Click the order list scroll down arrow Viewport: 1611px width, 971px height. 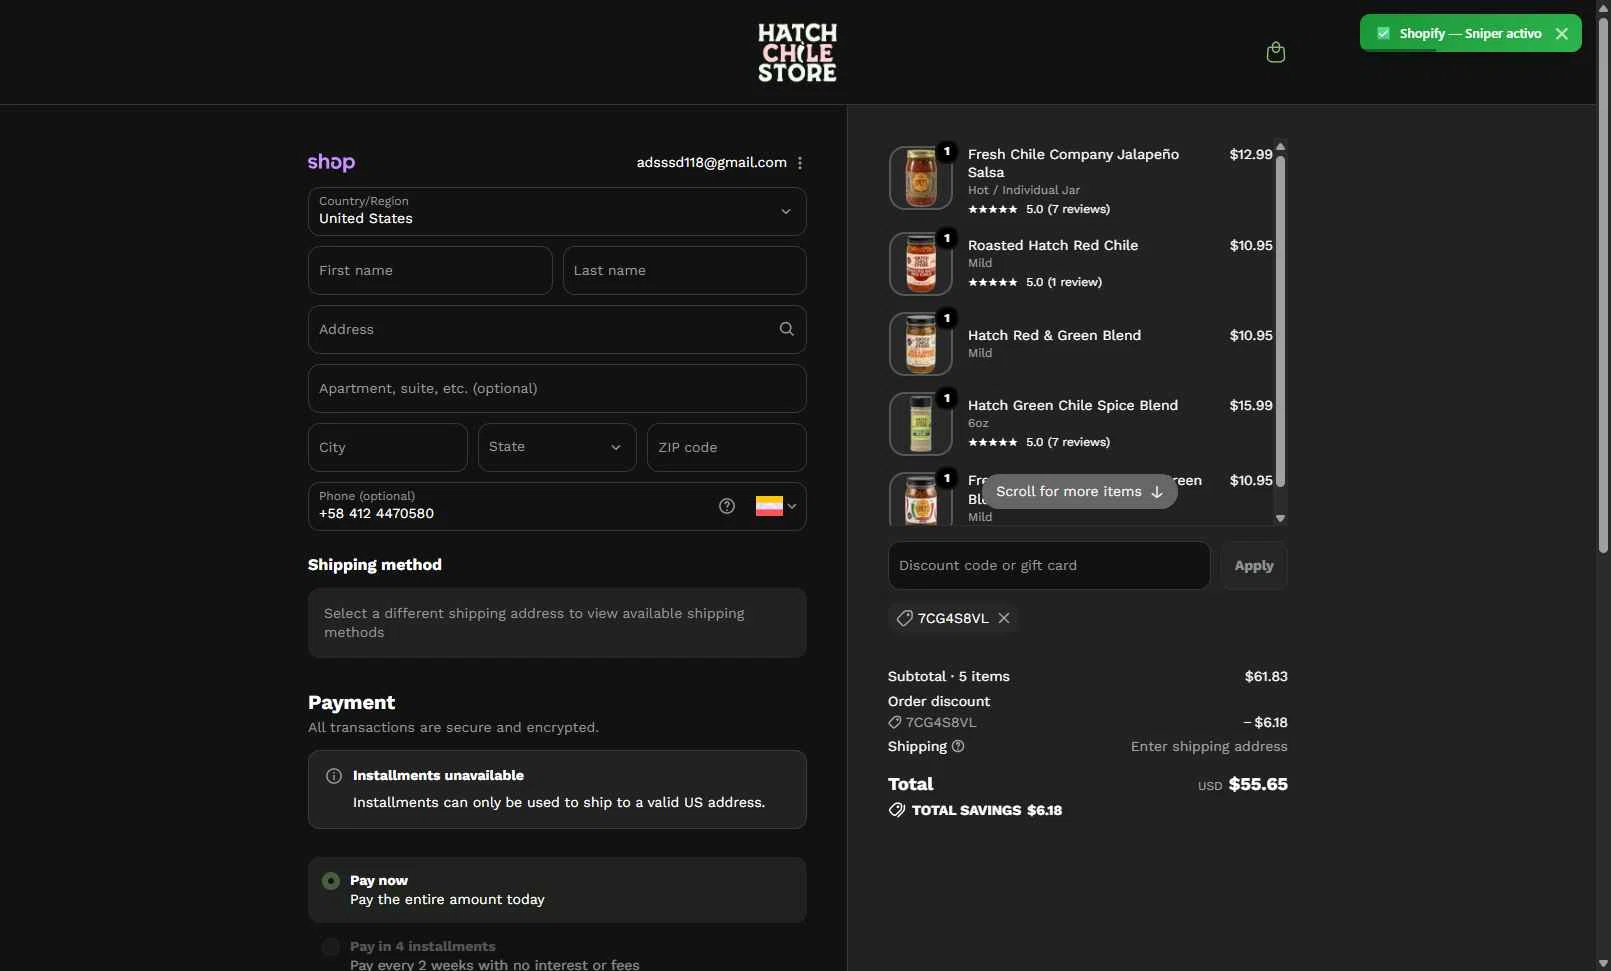1280,518
